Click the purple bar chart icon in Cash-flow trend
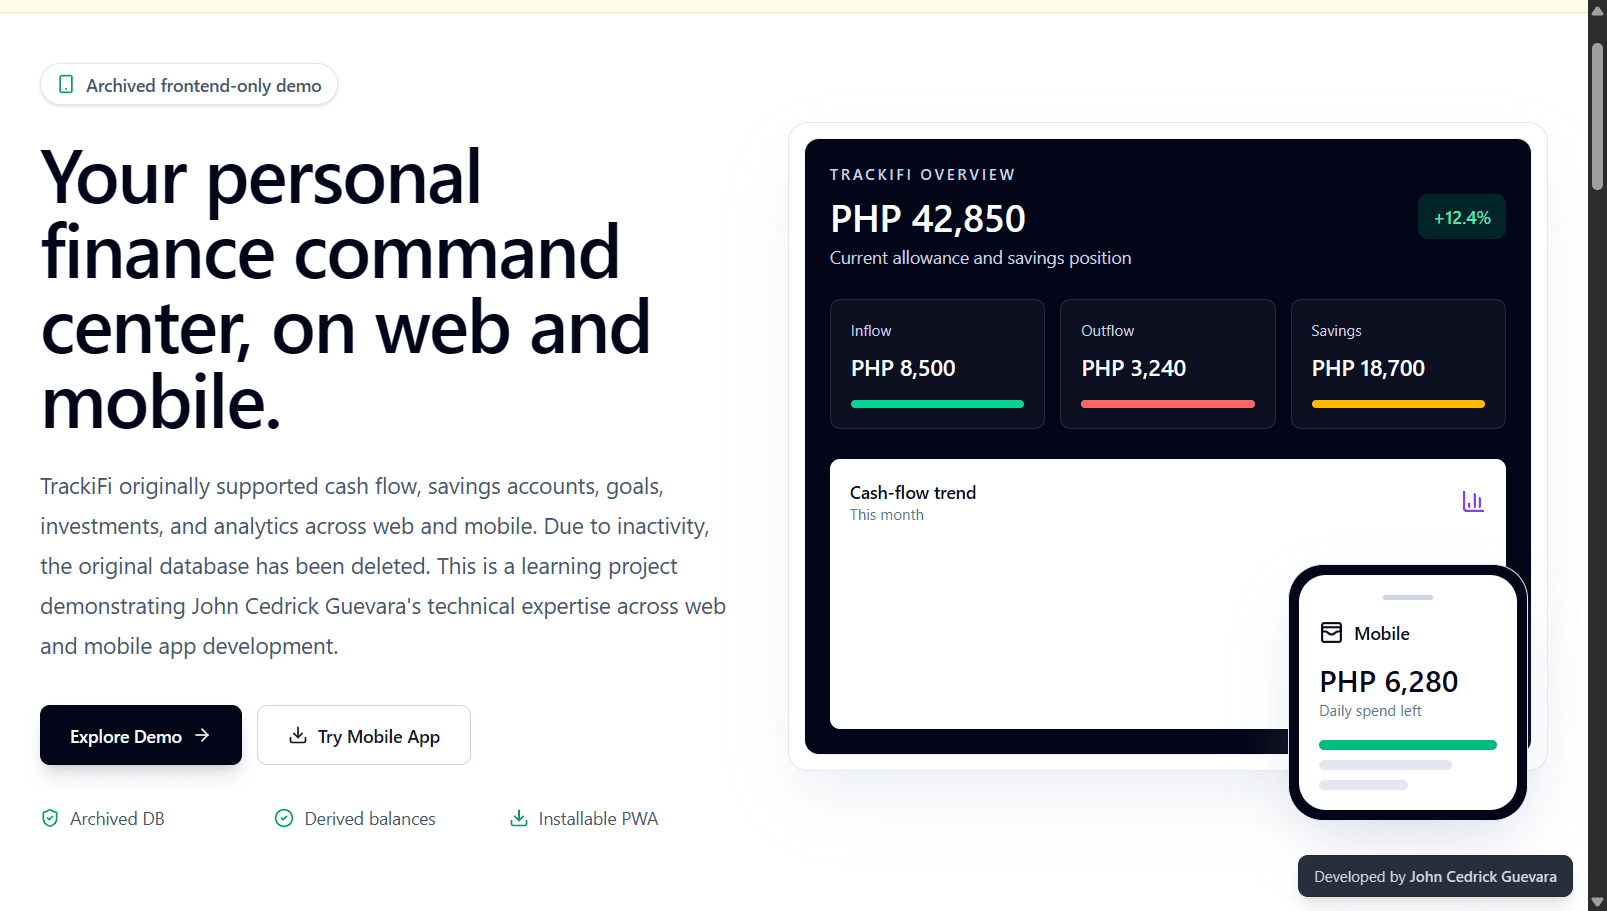Screen dimensions: 1607x911 [x=1473, y=501]
